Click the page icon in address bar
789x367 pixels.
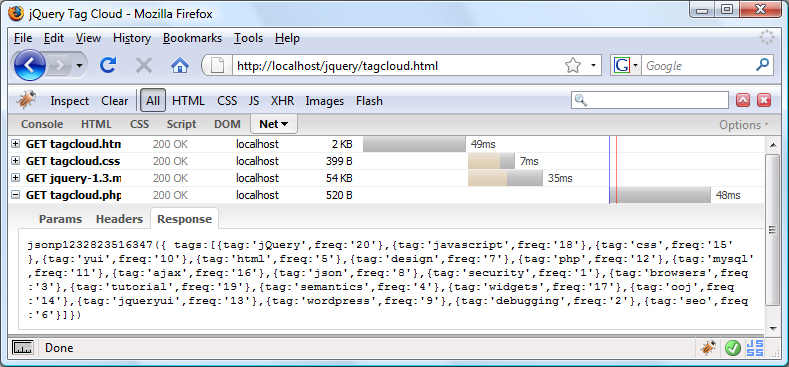(217, 65)
